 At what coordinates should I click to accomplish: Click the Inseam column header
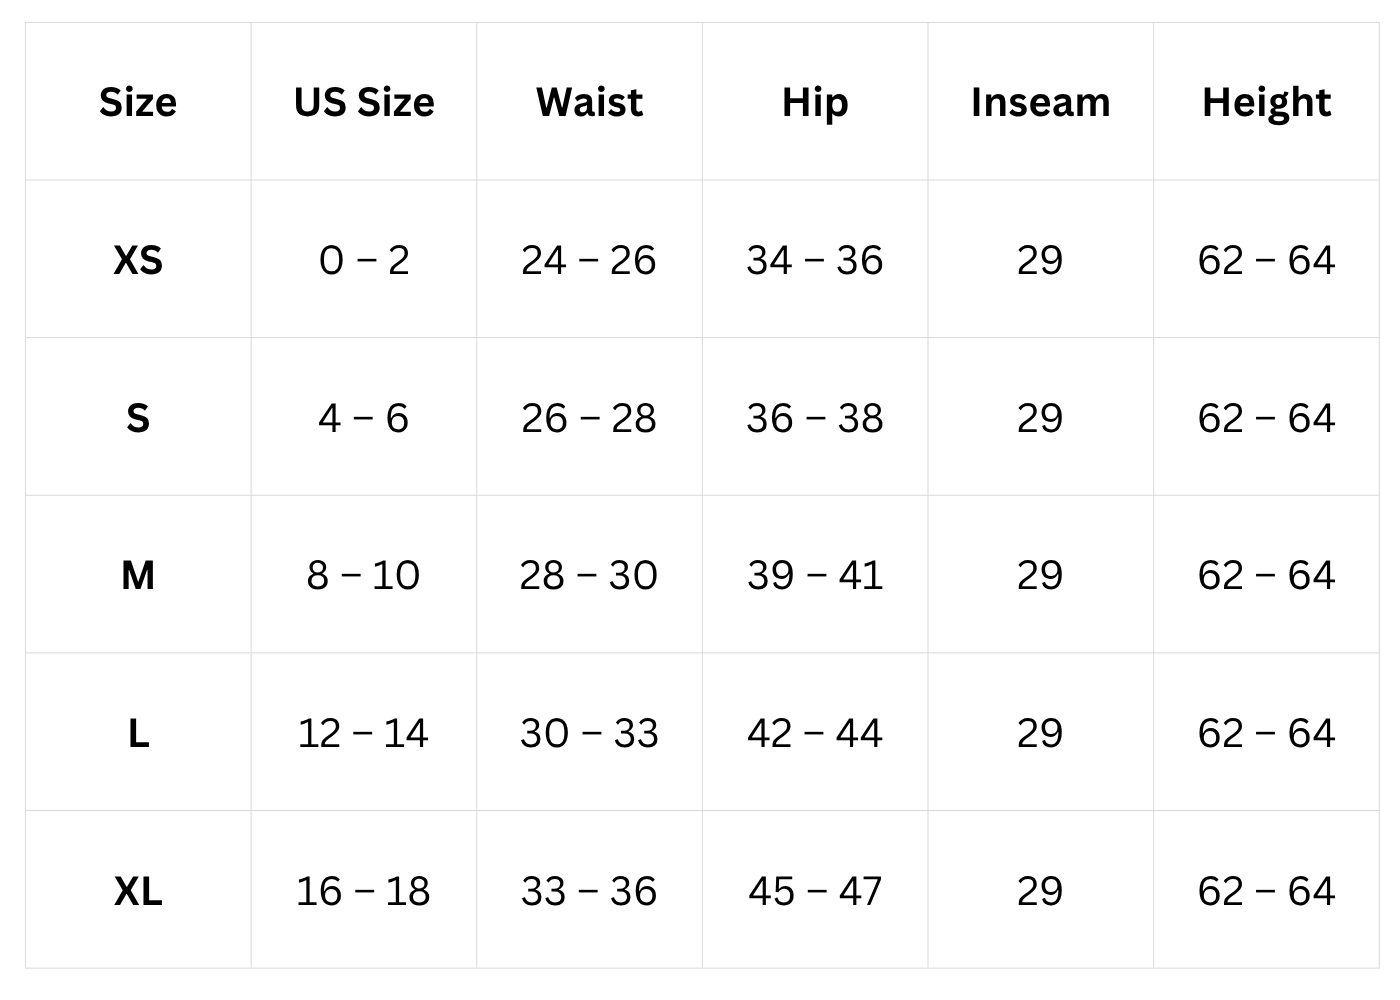point(1040,102)
